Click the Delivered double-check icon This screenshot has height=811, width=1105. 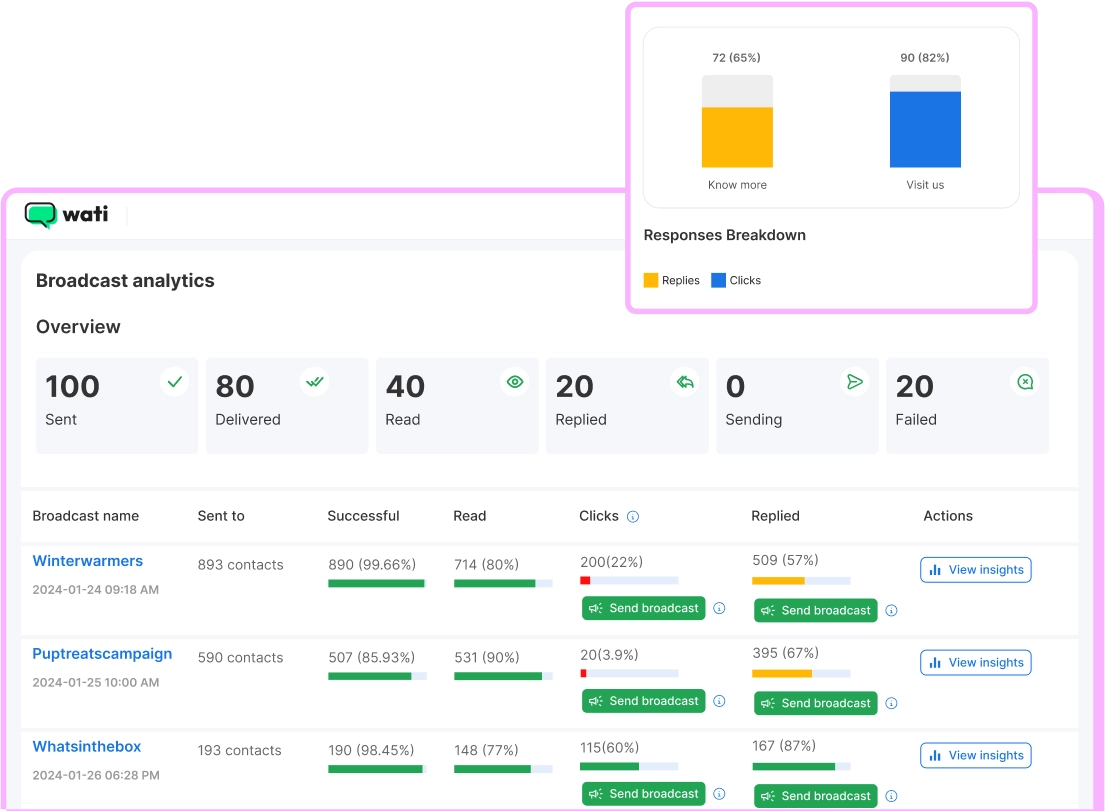point(315,381)
